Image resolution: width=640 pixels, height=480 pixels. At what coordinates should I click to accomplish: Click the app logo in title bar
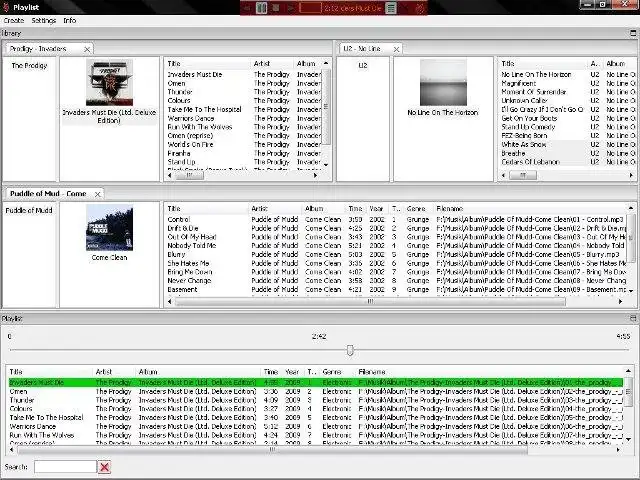coord(6,7)
